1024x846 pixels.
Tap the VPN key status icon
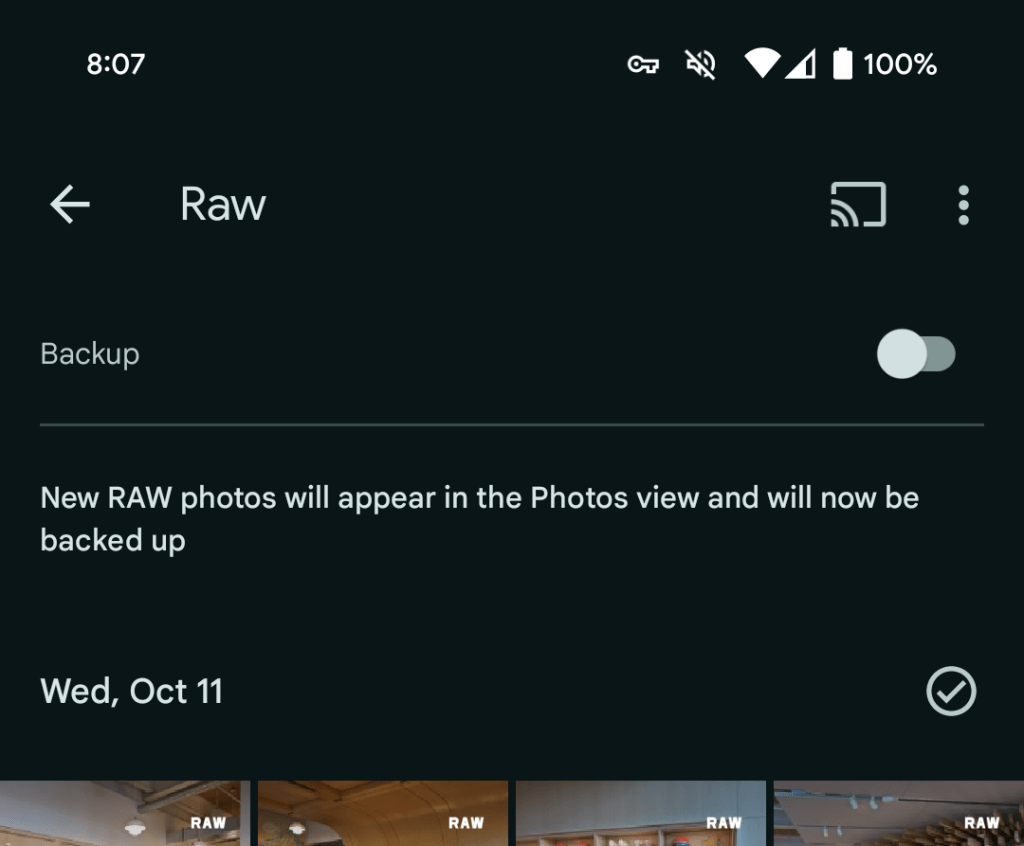[x=643, y=65]
